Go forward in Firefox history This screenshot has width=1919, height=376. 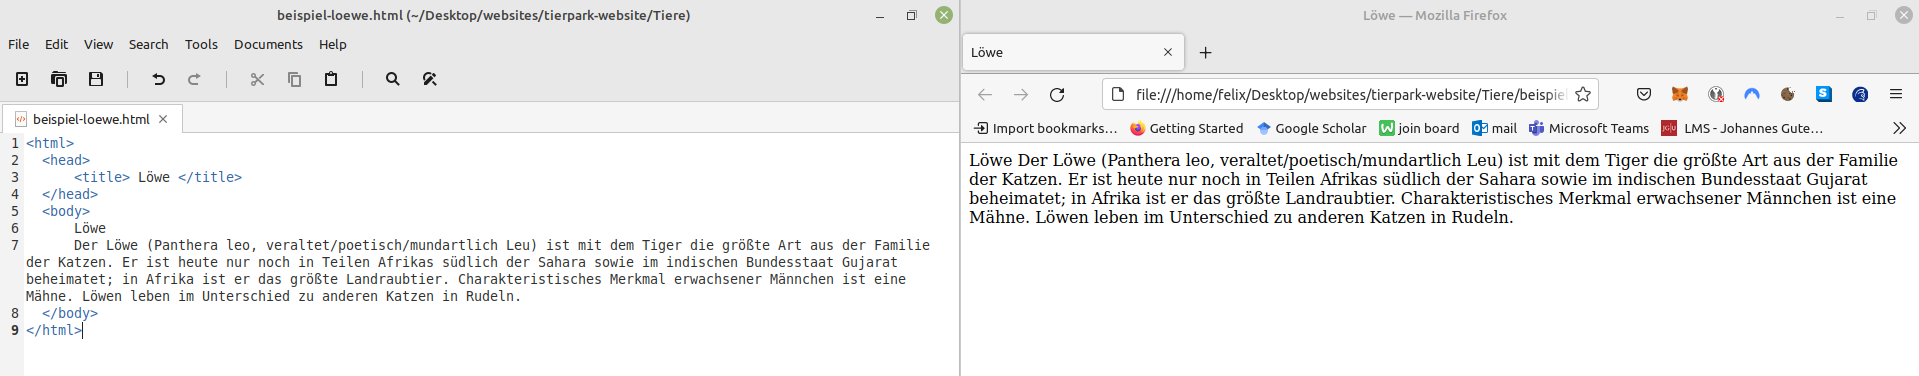click(x=1020, y=94)
